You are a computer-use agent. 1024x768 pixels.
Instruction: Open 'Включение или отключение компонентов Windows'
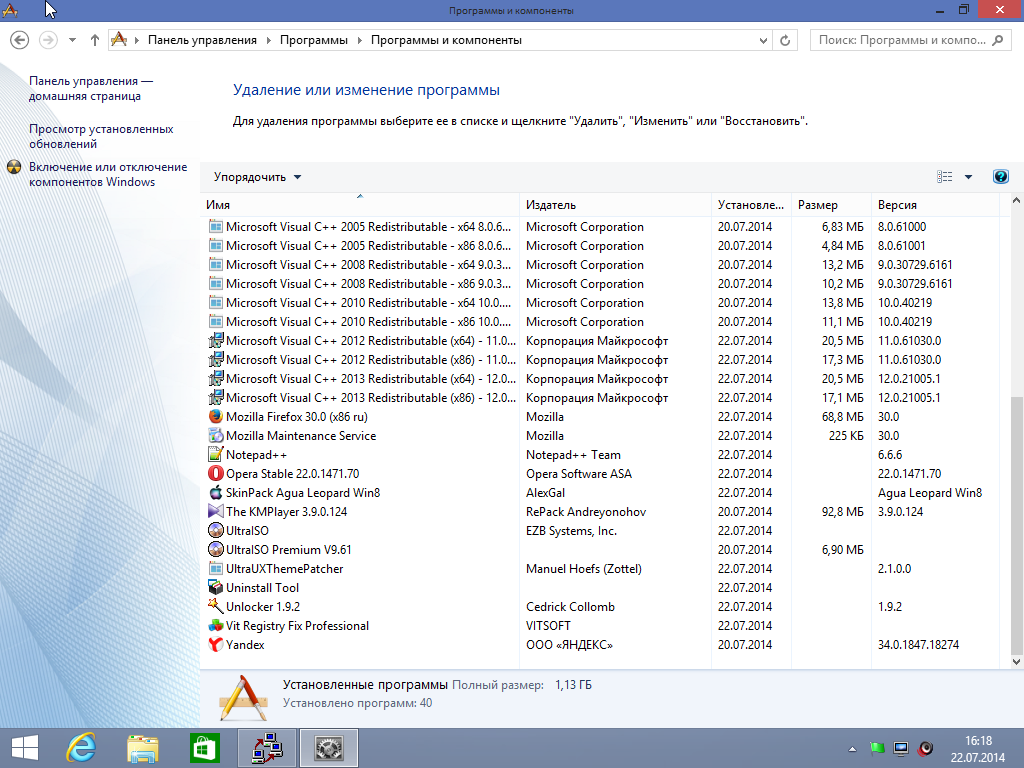click(x=108, y=174)
